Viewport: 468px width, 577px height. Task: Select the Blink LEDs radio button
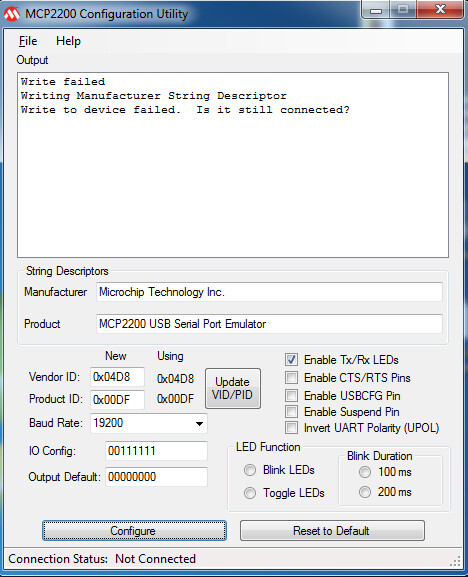[250, 470]
